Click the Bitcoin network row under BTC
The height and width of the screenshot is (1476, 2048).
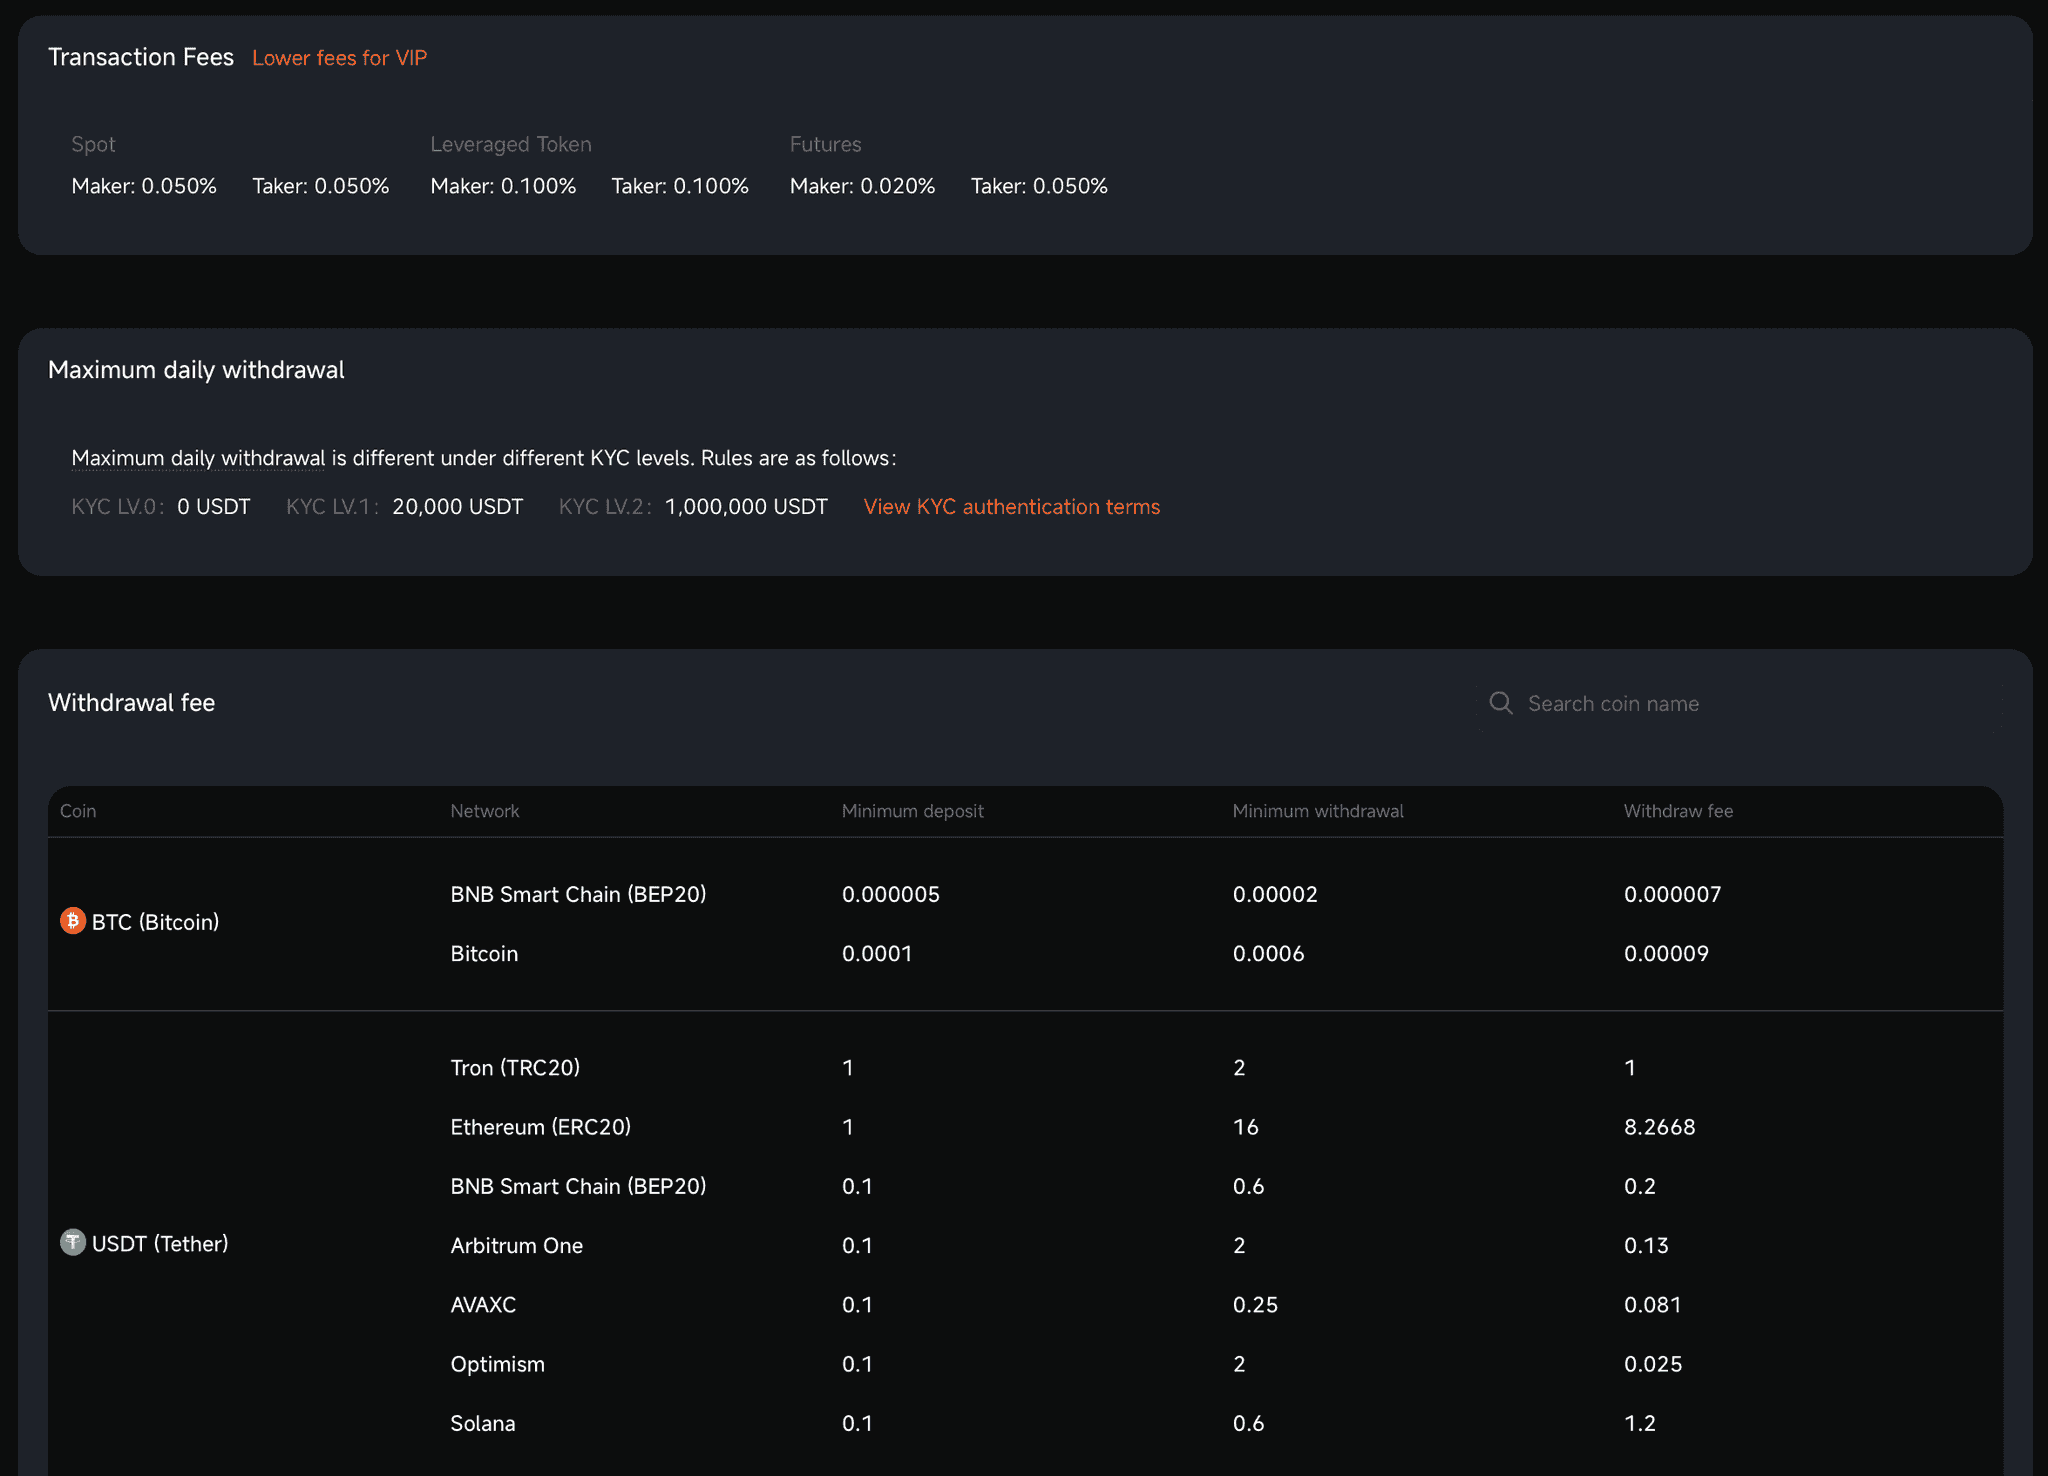click(484, 953)
